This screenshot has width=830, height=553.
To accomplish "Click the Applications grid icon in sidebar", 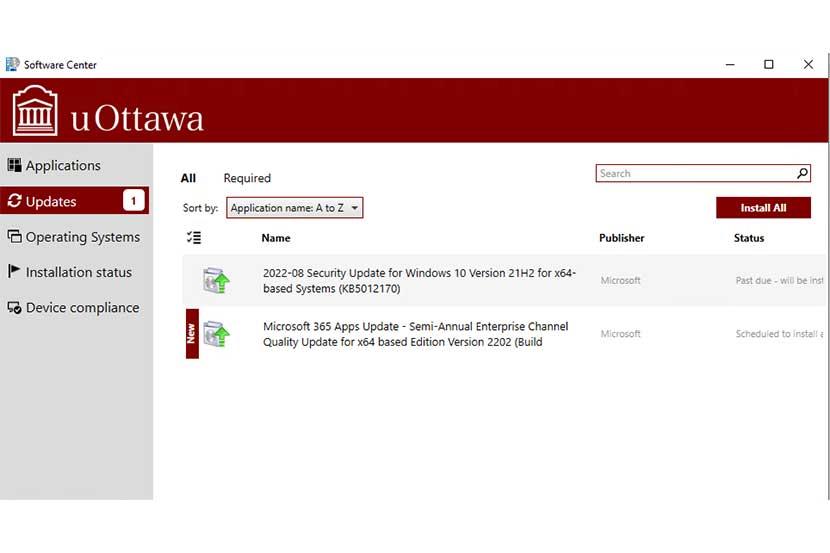I will coord(14,166).
